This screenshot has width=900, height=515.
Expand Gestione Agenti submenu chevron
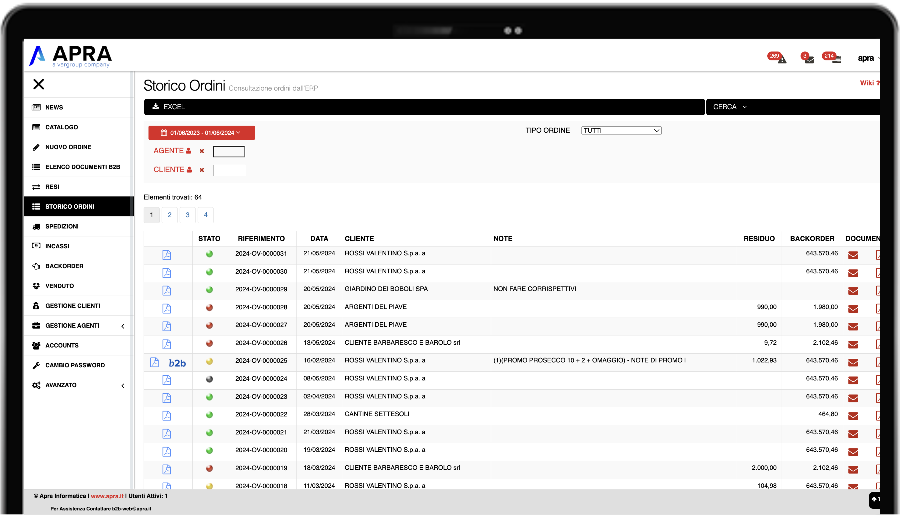point(123,326)
